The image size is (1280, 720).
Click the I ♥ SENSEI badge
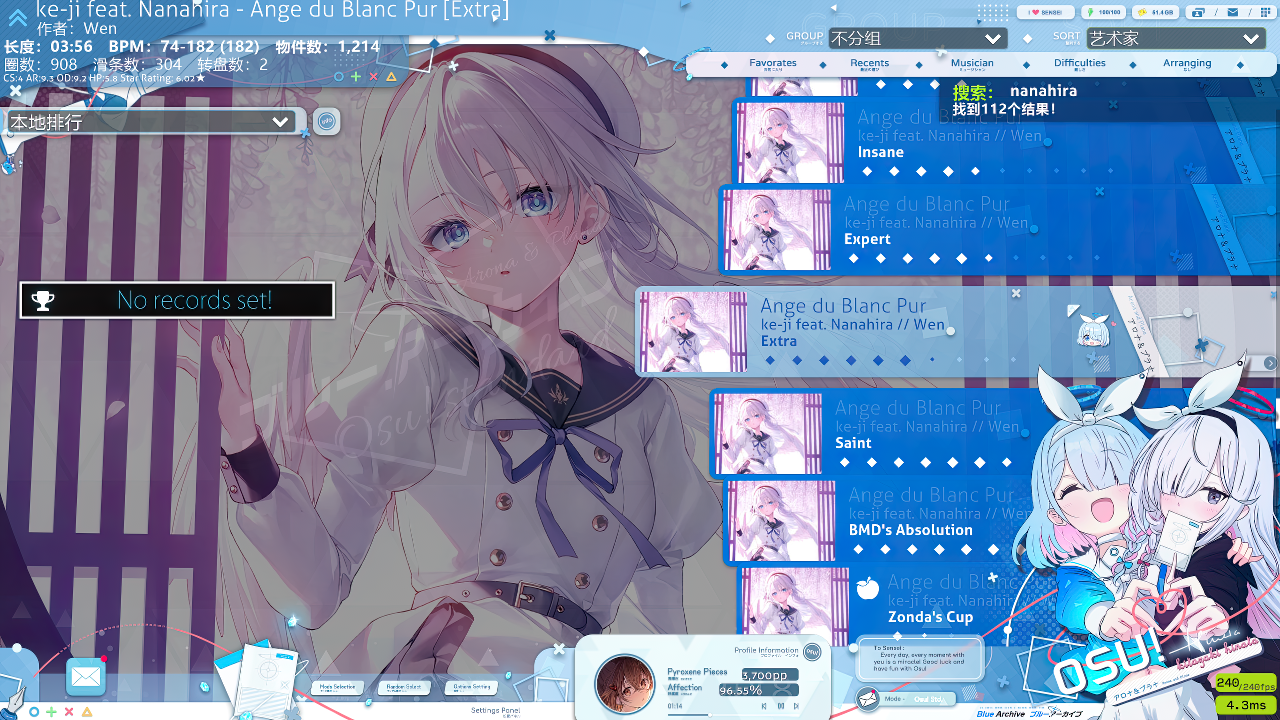[1046, 12]
